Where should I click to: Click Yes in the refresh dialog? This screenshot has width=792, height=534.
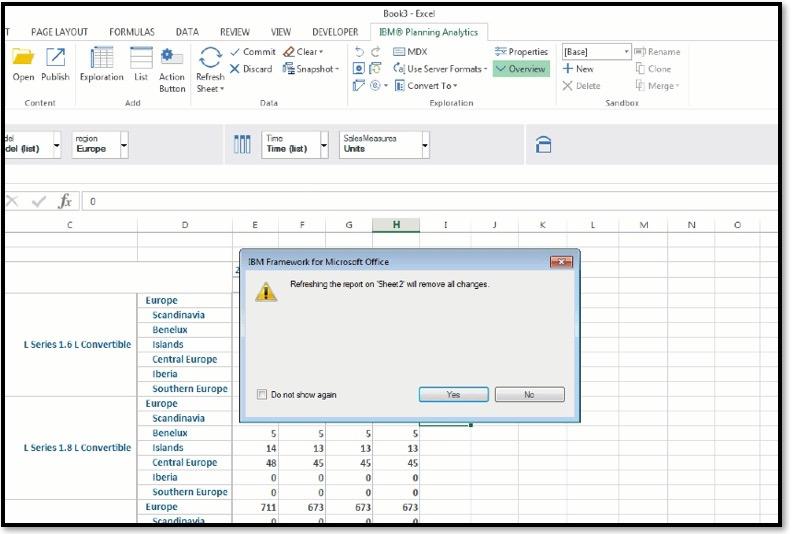(454, 395)
